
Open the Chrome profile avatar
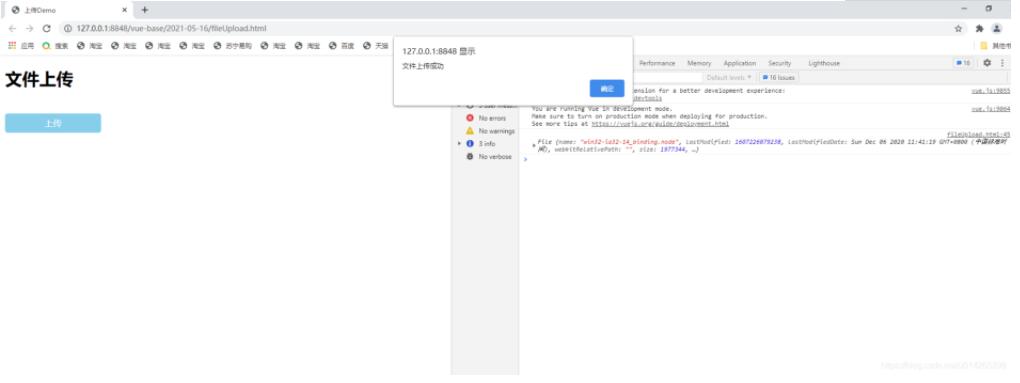tap(997, 29)
